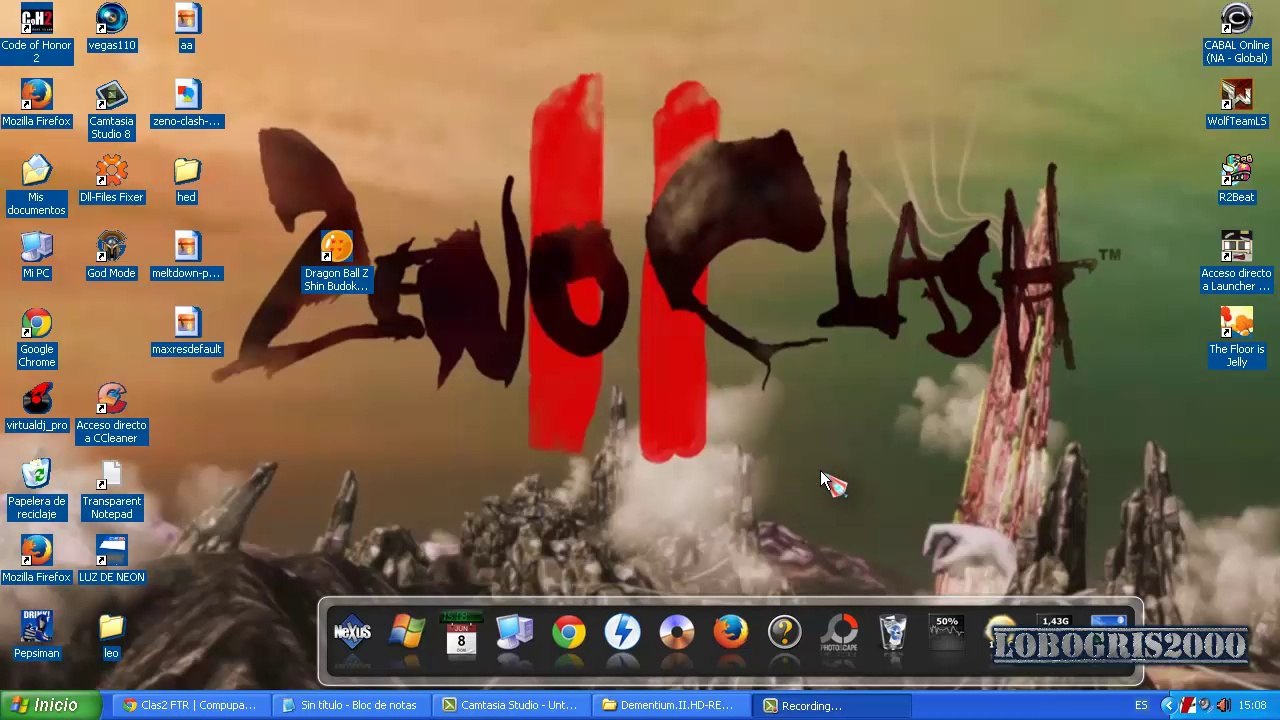Select the CABAL Online desktop icon
Viewport: 1280px width, 720px height.
[x=1236, y=33]
